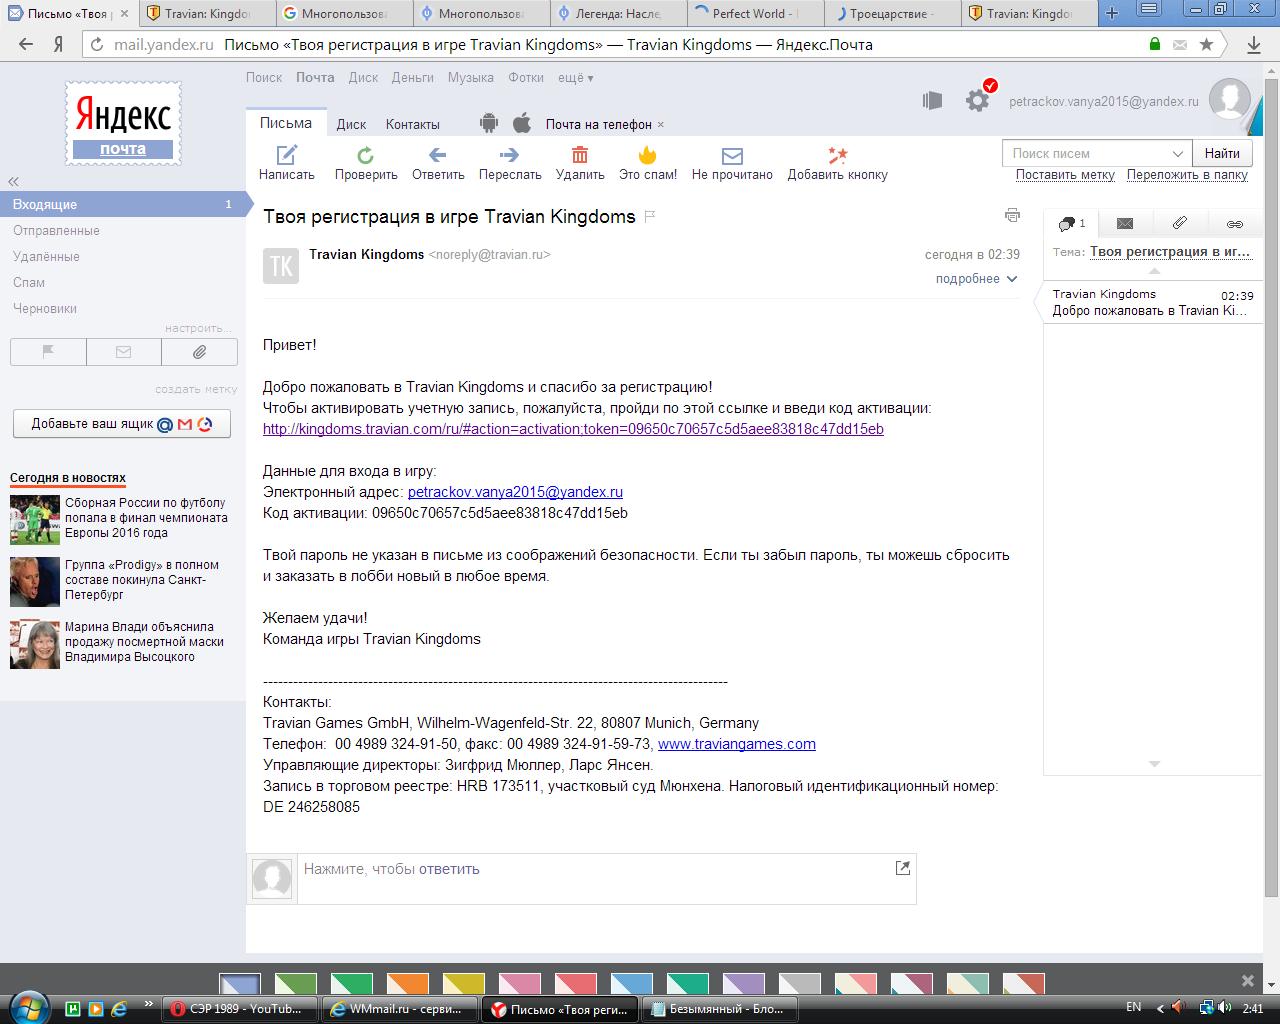This screenshot has height=1024, width=1280.
Task: Toggle important flag beside the email subject
Action: [650, 217]
